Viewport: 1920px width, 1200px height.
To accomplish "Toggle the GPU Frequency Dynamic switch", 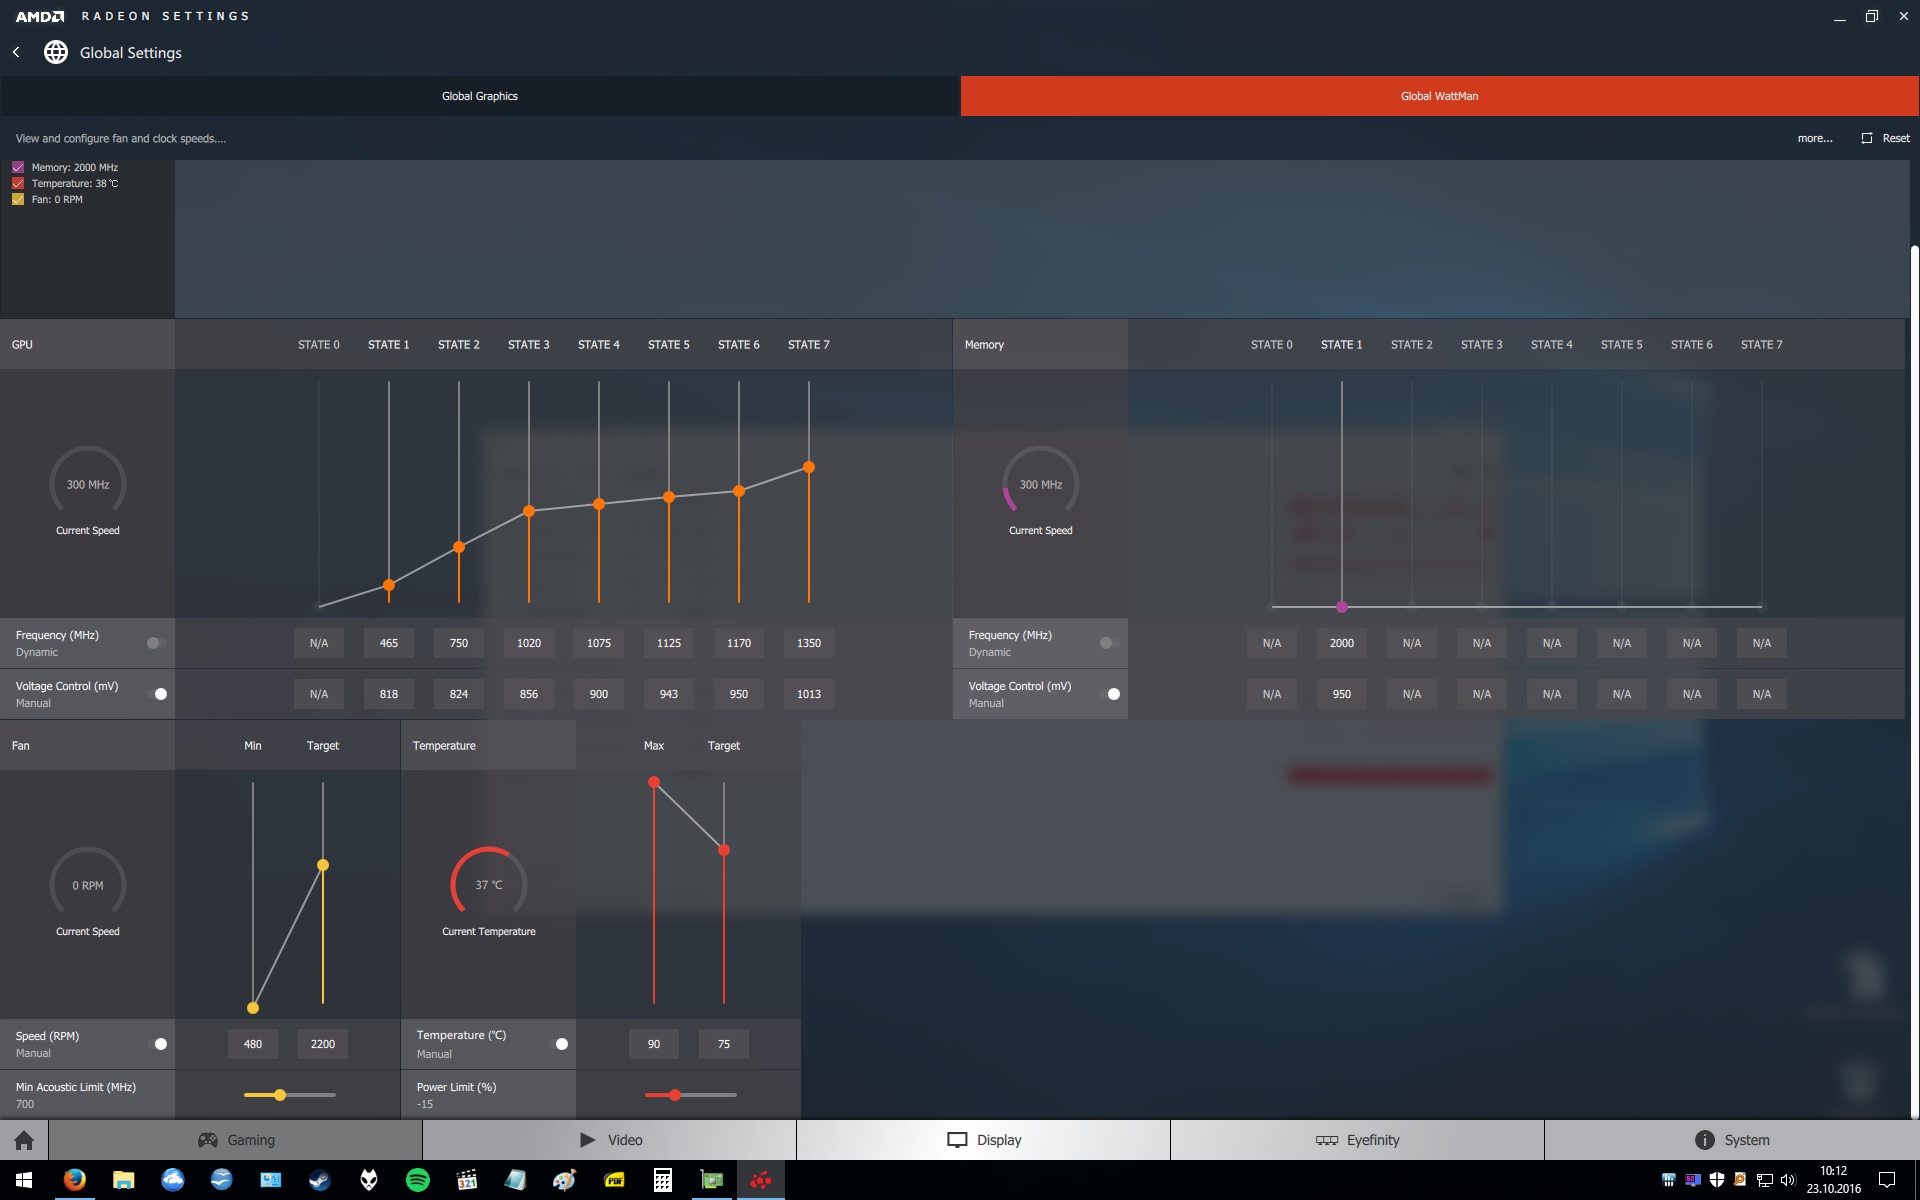I will (156, 643).
